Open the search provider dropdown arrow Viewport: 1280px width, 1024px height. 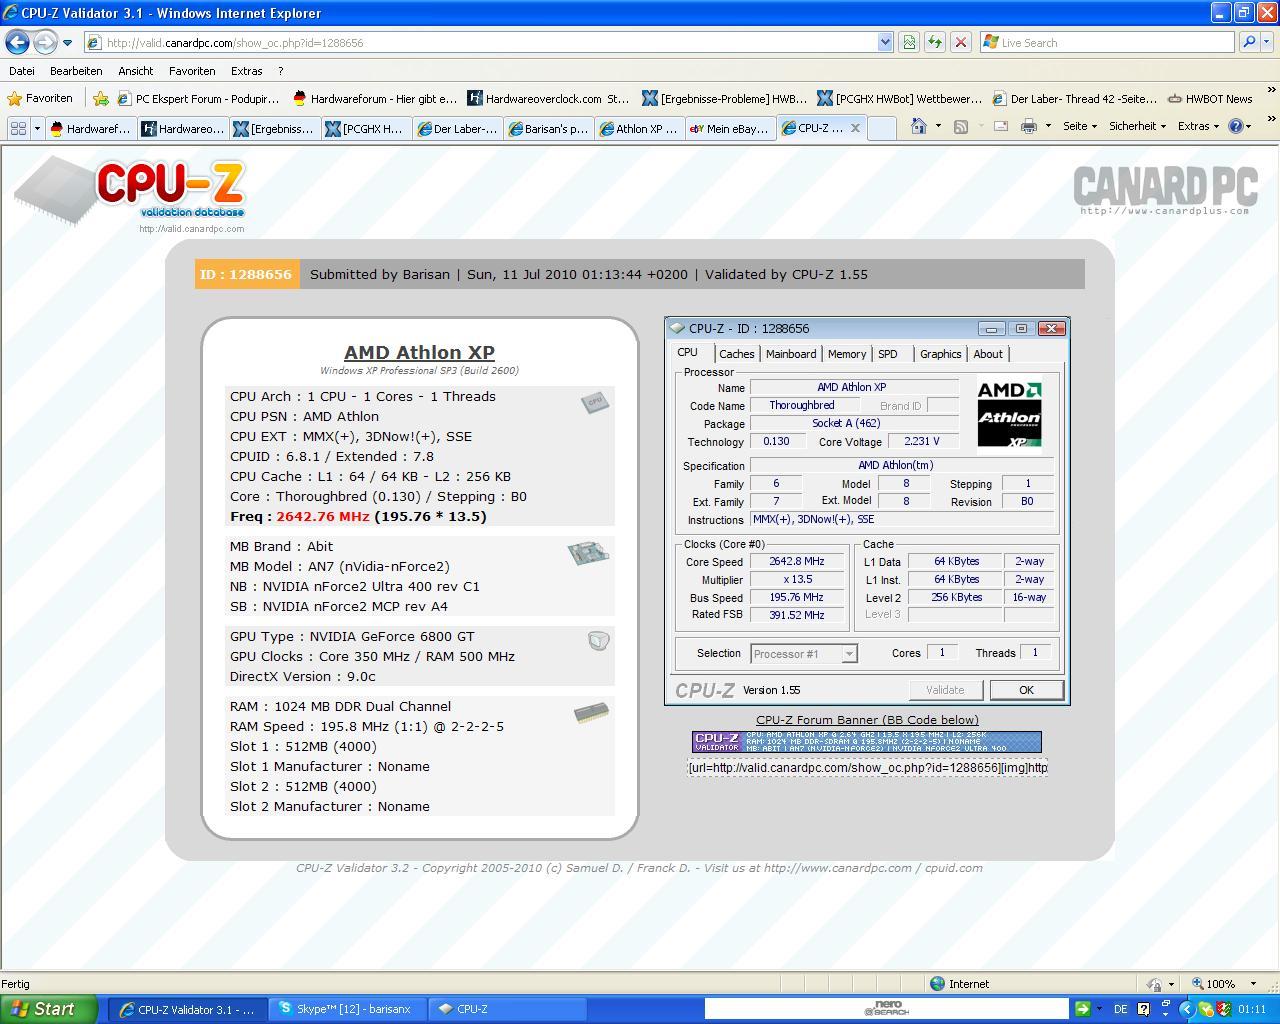(x=1267, y=42)
